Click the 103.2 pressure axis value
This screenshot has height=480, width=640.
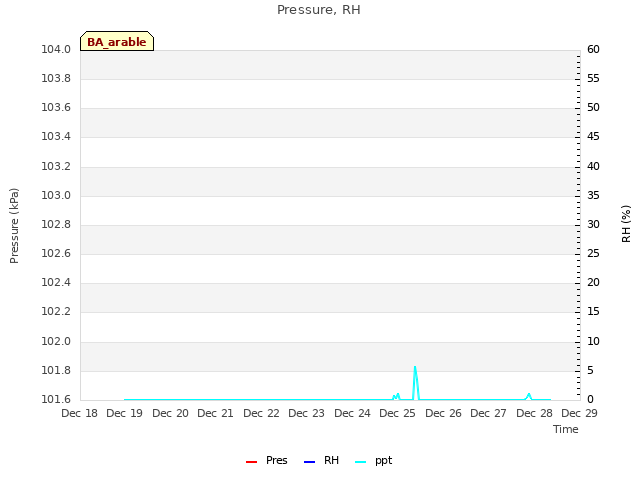(56, 167)
